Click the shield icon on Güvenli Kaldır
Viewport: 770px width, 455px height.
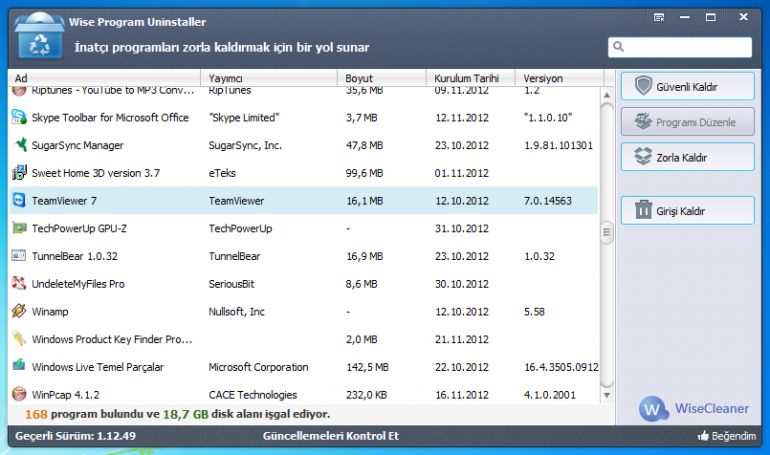[643, 85]
